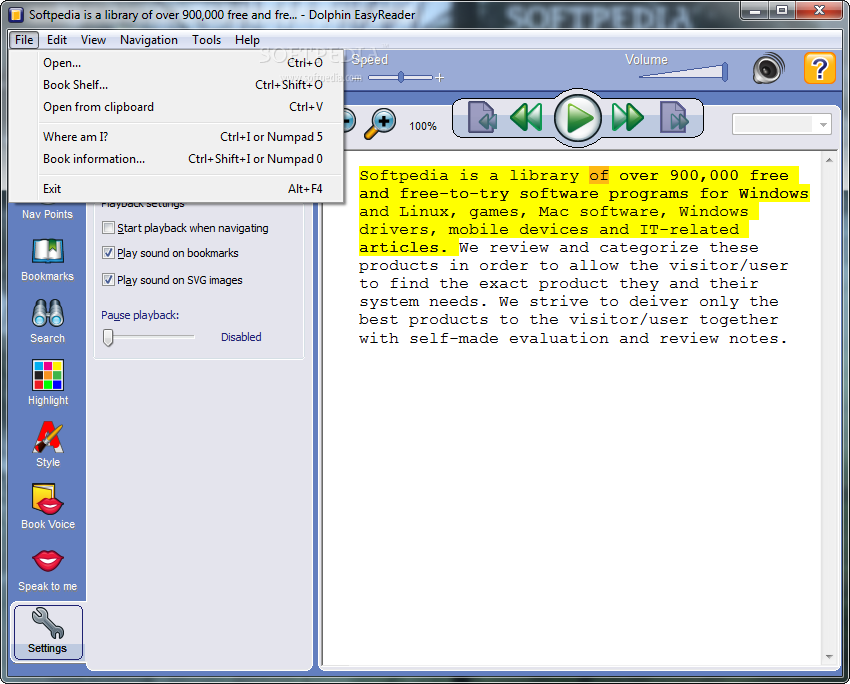Viewport: 850px width, 684px height.
Task: Uncheck Play sound on SVG images
Action: pyautogui.click(x=108, y=280)
